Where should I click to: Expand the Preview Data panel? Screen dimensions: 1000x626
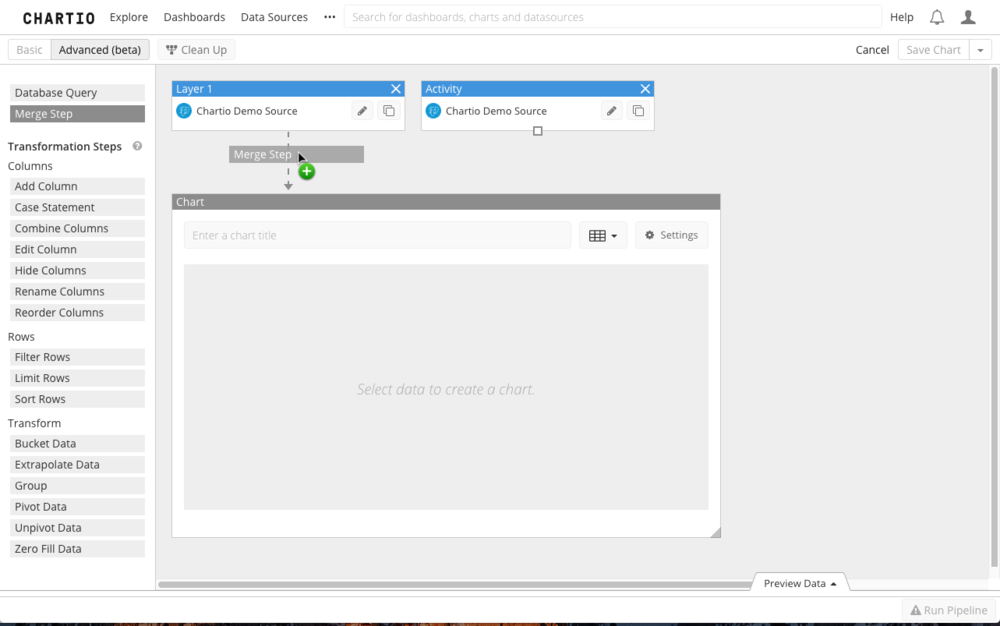(800, 583)
